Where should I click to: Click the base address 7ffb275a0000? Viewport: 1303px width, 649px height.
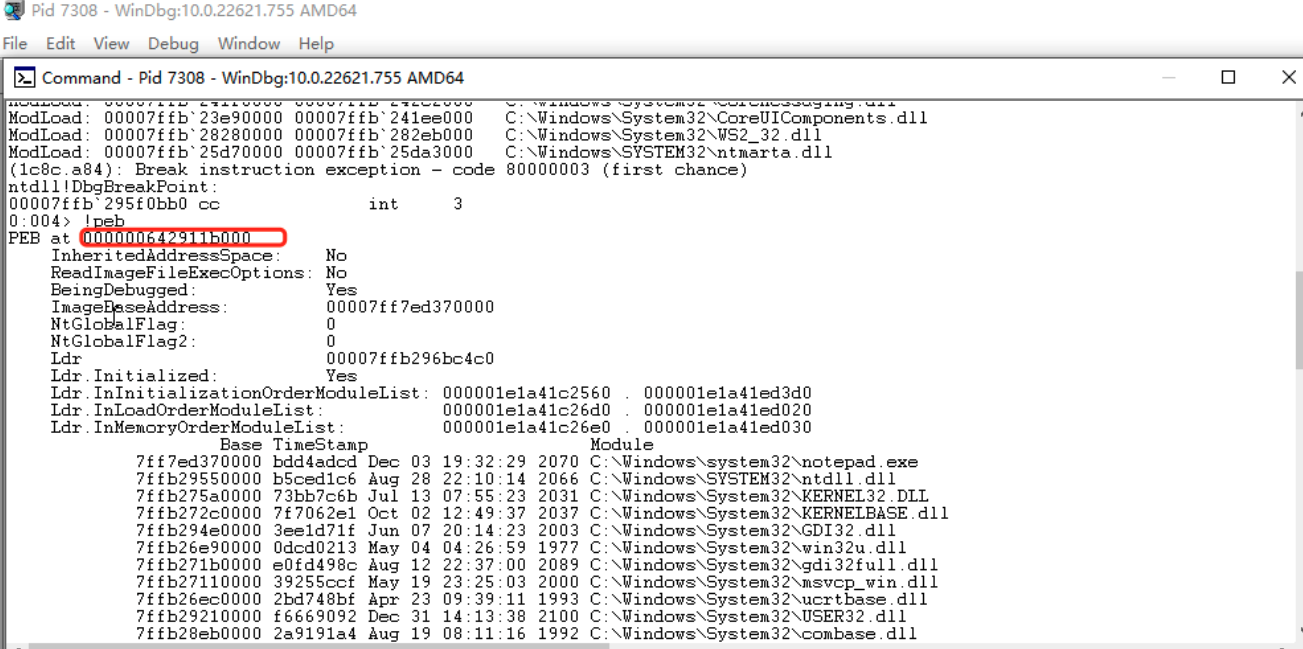click(199, 496)
